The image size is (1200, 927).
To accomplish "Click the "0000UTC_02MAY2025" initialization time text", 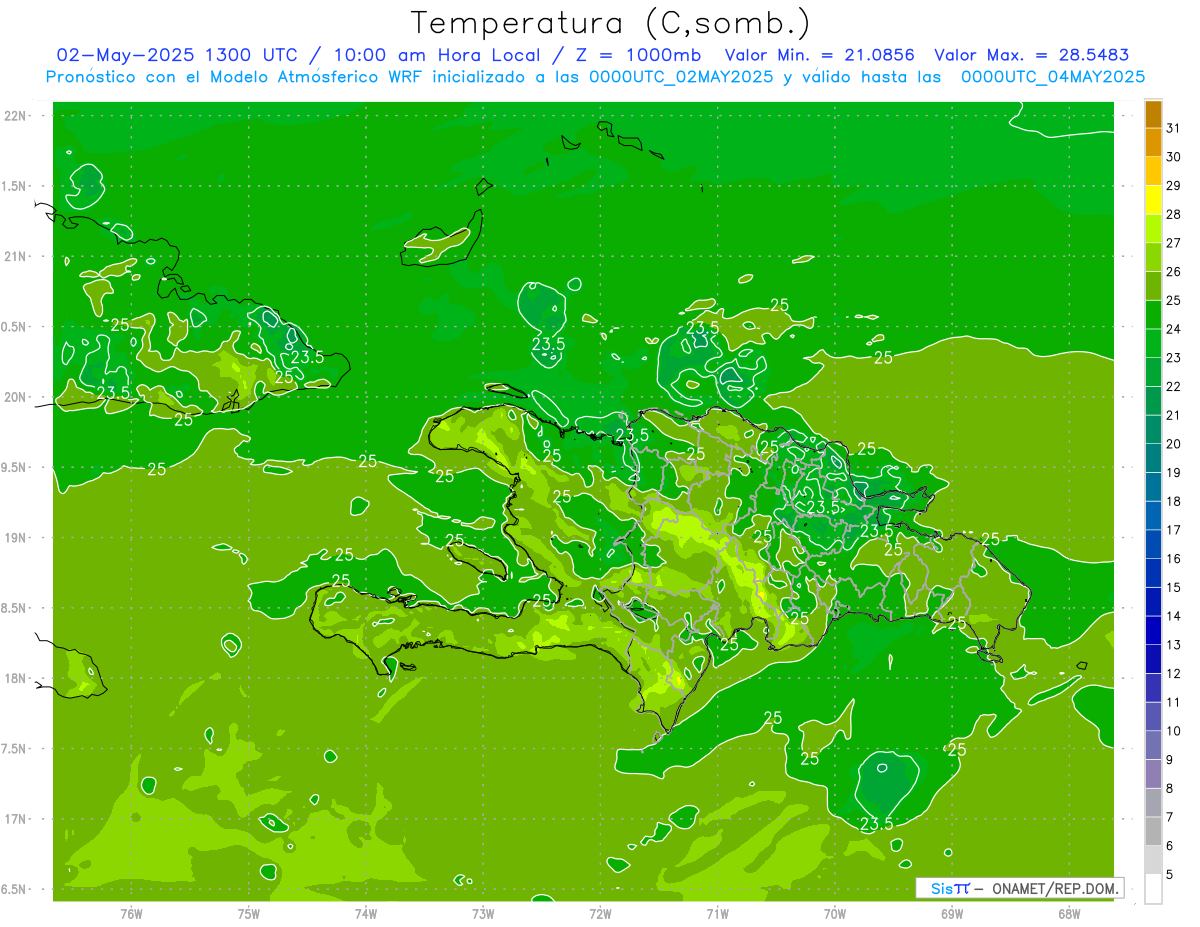I will (x=681, y=76).
